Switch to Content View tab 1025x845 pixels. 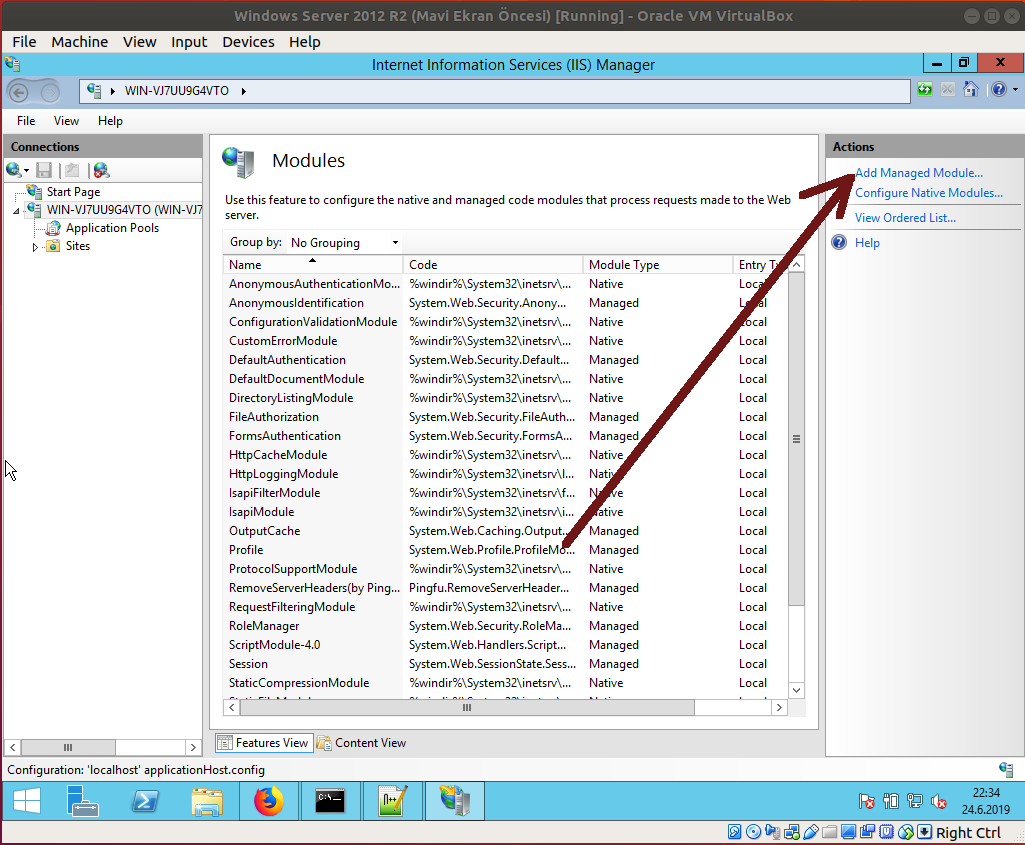[x=361, y=743]
